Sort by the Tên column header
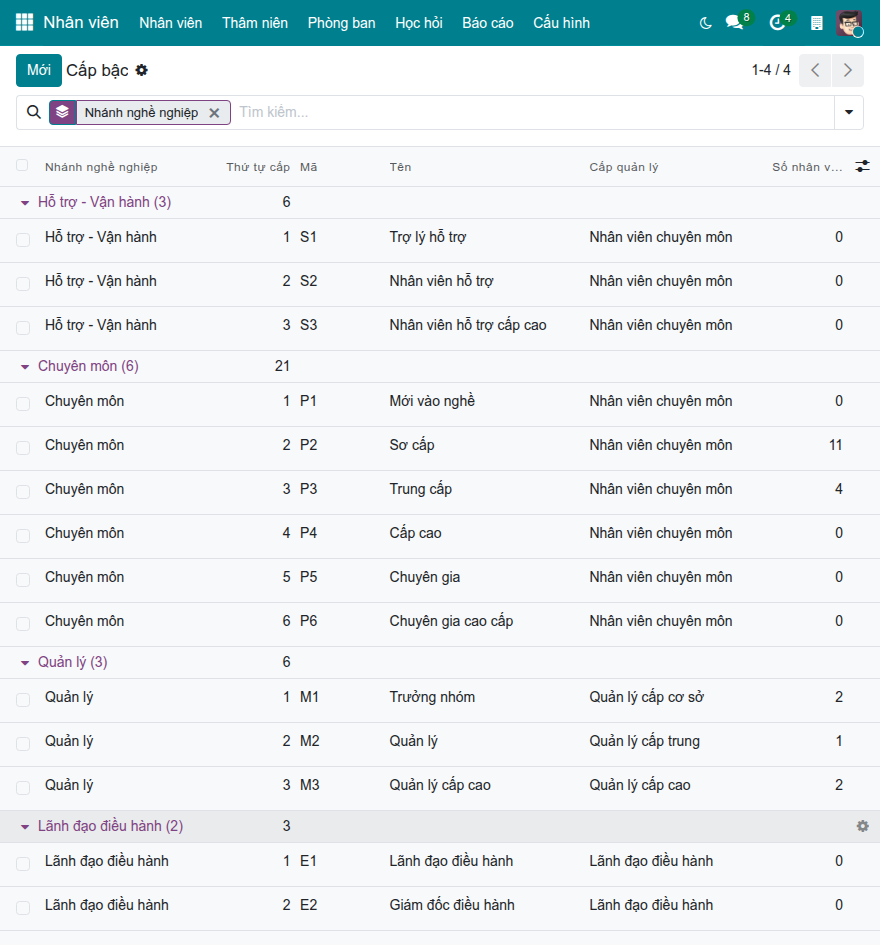This screenshot has height=945, width=880. pyautogui.click(x=400, y=167)
